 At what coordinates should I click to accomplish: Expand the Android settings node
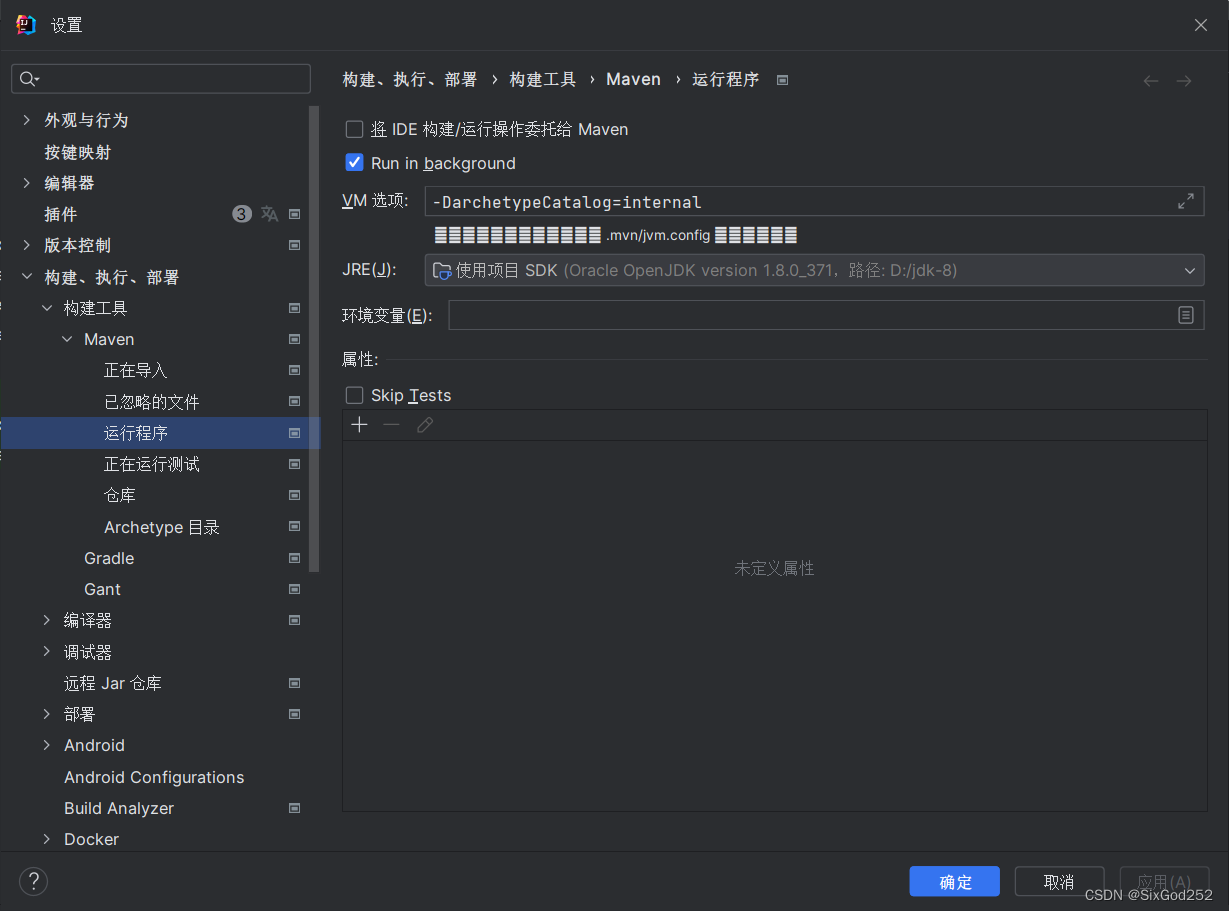47,745
